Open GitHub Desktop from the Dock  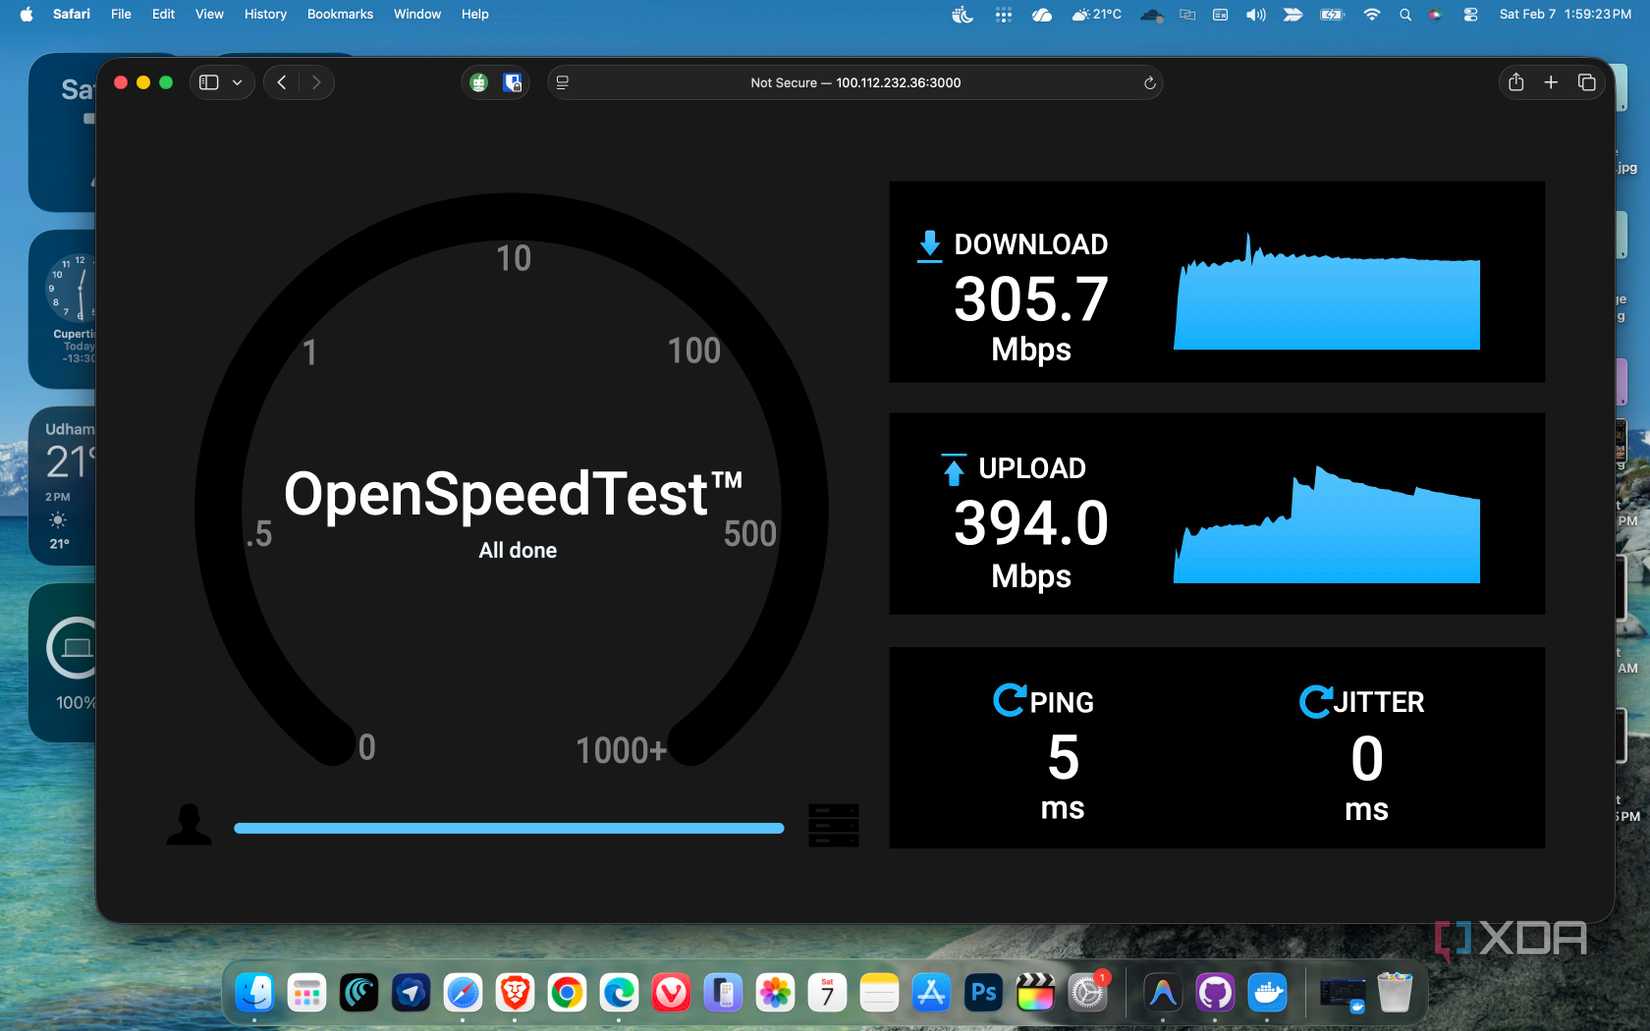[x=1215, y=993]
